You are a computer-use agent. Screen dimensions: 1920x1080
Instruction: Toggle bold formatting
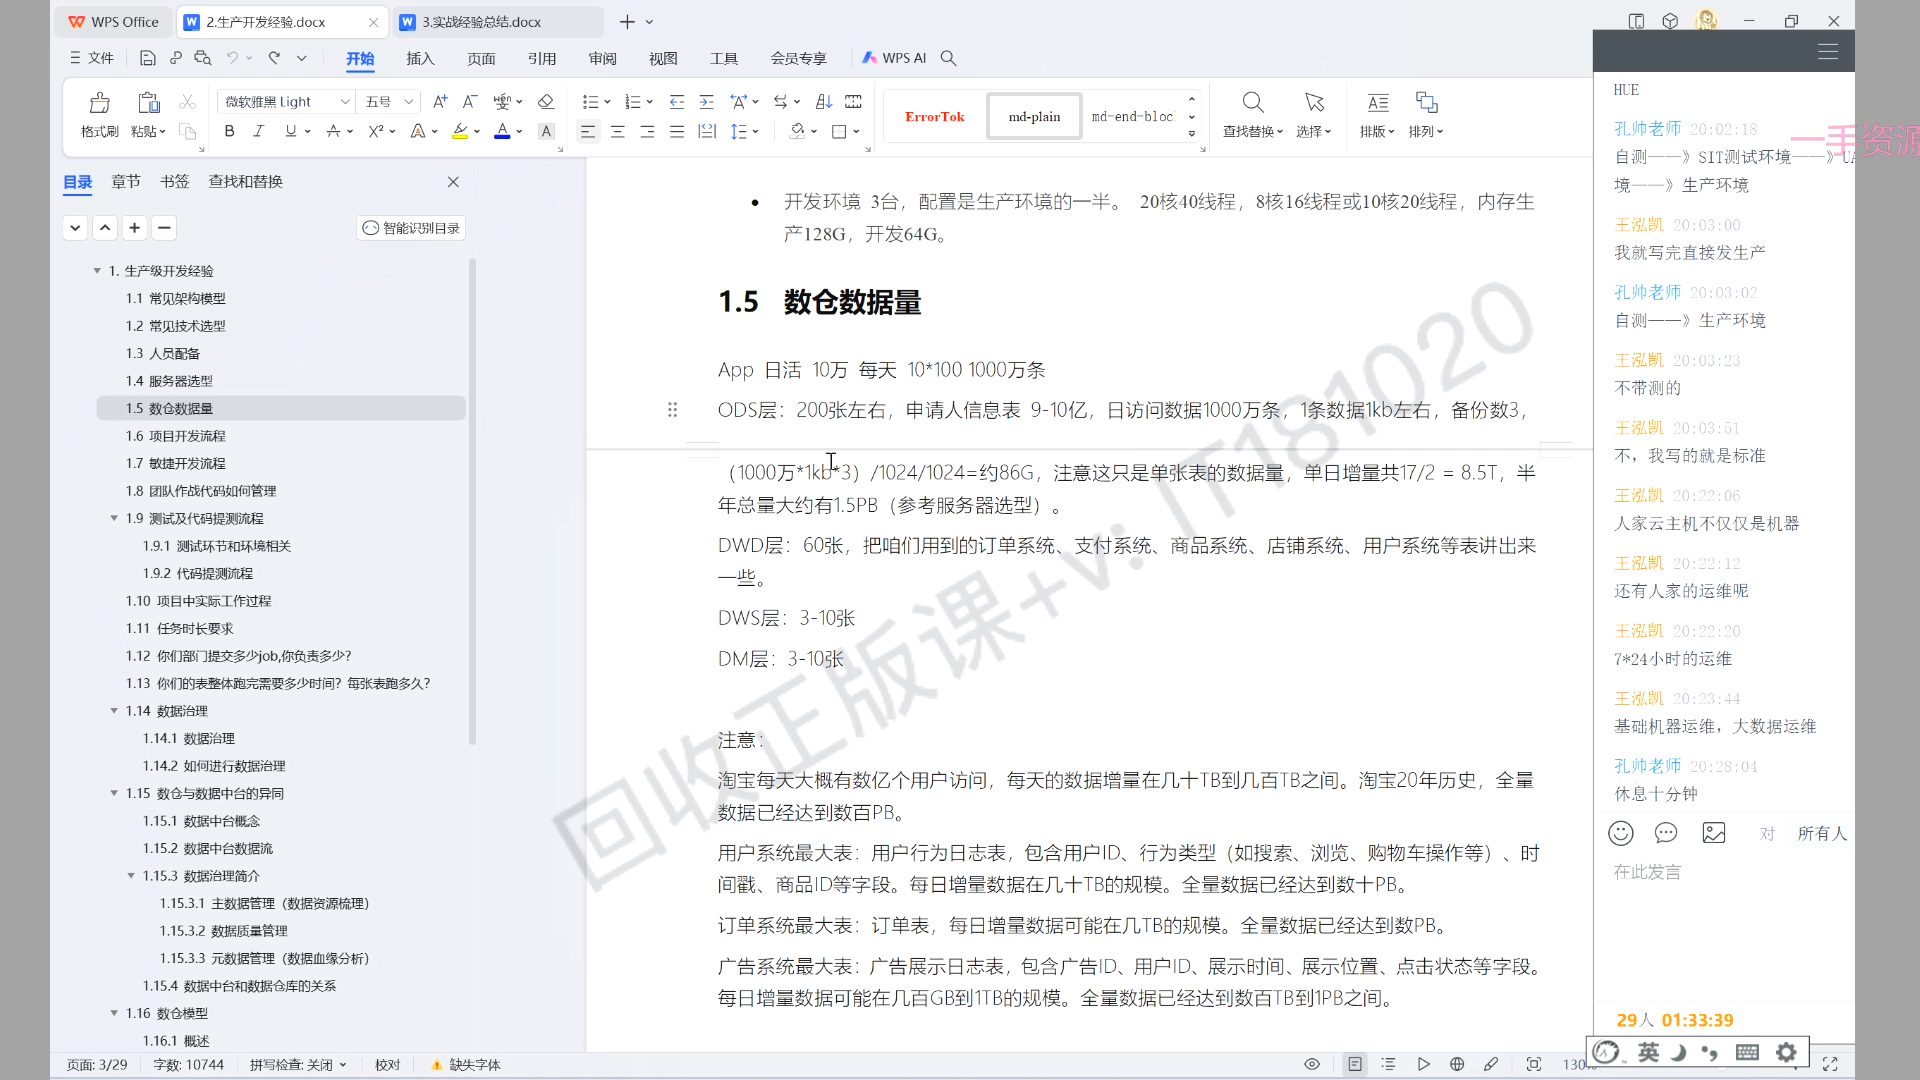coord(229,131)
